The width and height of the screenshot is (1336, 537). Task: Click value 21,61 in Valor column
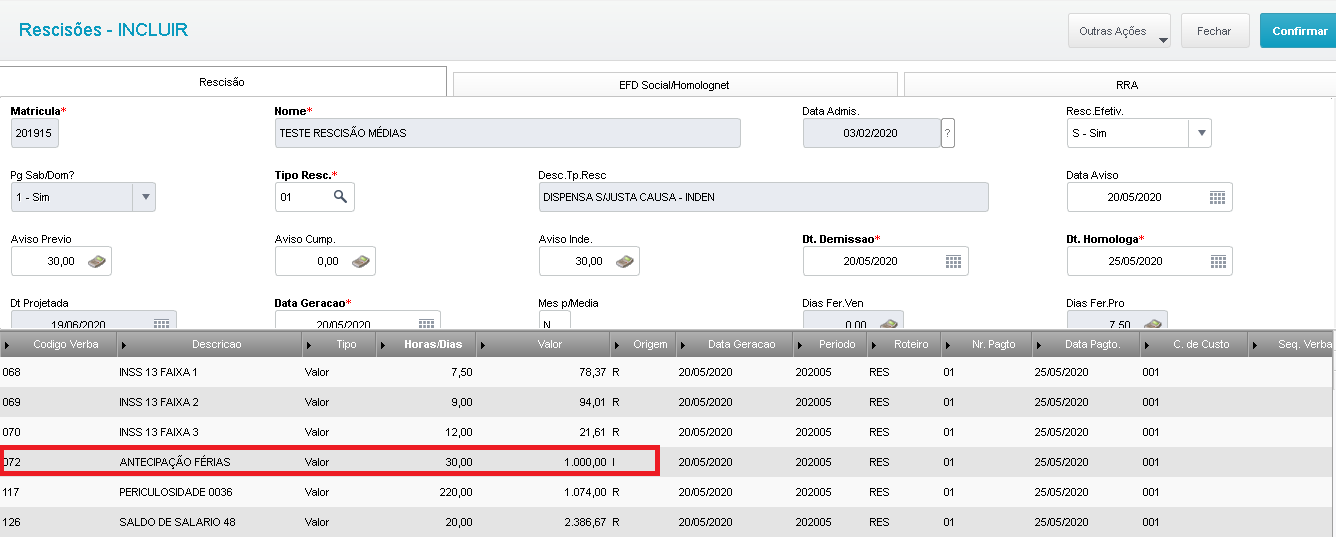tap(591, 432)
